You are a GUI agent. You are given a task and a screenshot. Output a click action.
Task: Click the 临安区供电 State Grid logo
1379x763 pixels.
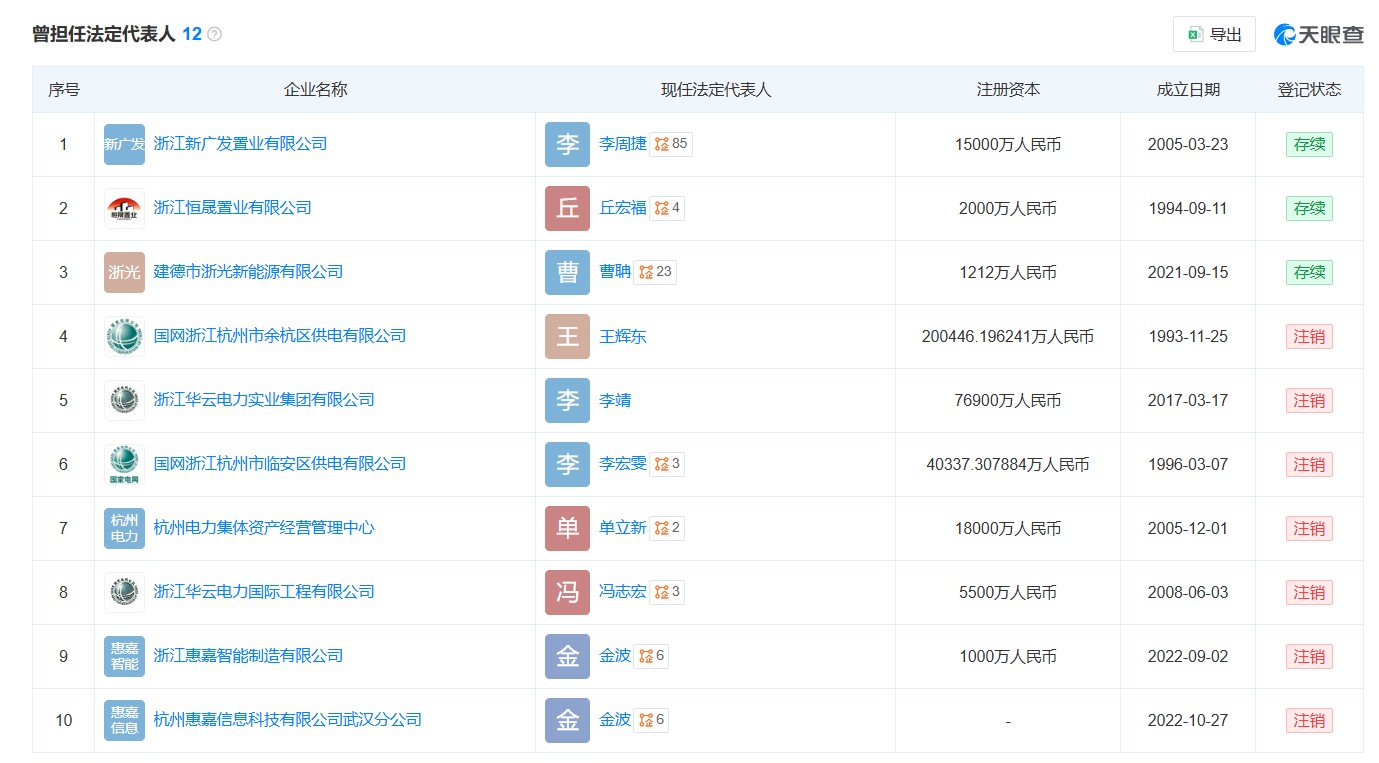(x=124, y=464)
